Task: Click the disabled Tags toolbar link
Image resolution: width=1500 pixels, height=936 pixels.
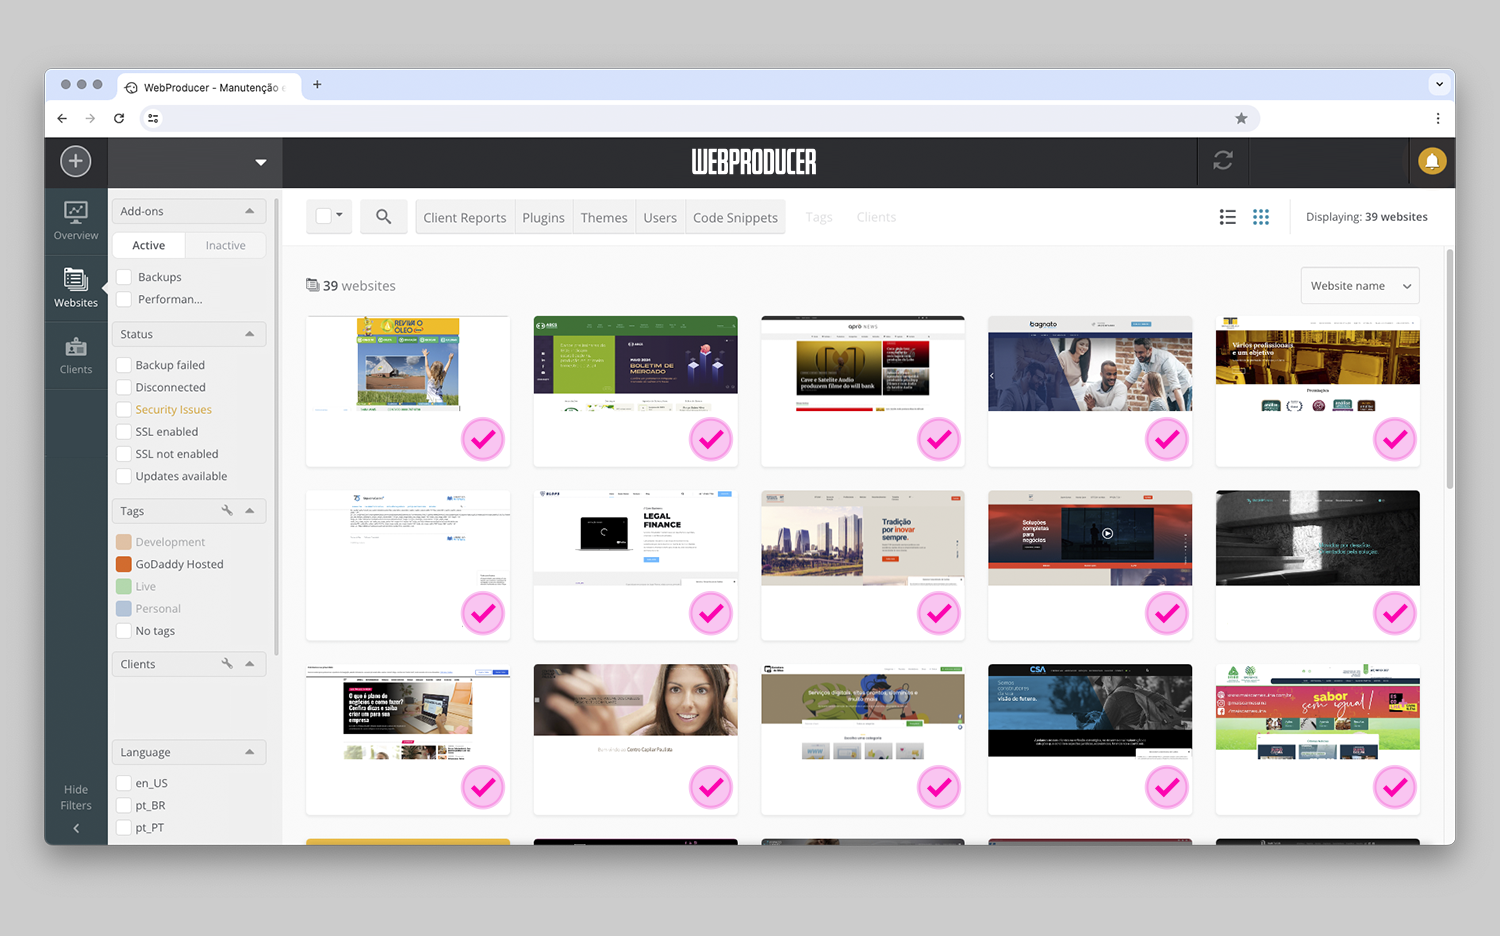Action: [x=819, y=217]
